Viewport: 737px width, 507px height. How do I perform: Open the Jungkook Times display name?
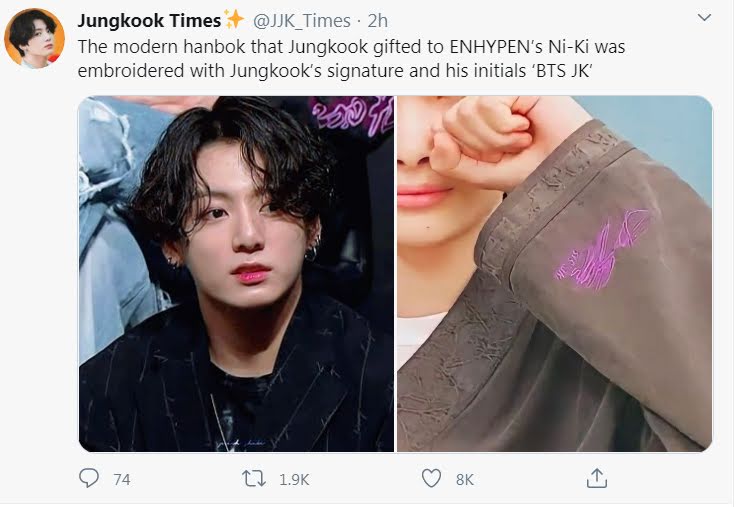(149, 21)
